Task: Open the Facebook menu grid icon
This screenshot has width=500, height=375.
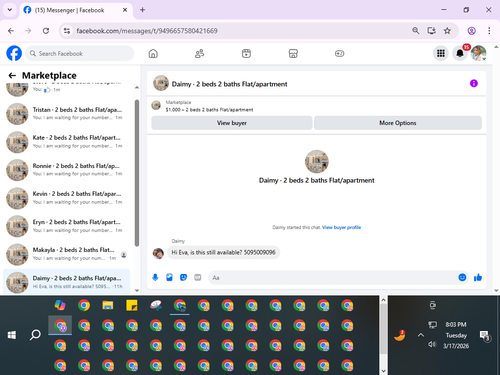Action: (441, 53)
